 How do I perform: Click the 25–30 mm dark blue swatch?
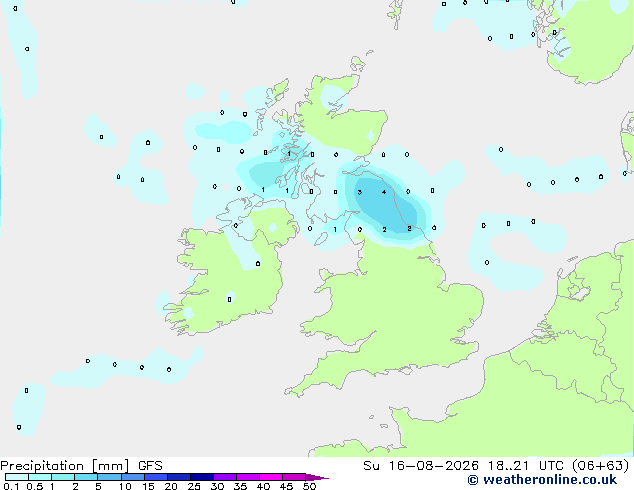(201, 477)
